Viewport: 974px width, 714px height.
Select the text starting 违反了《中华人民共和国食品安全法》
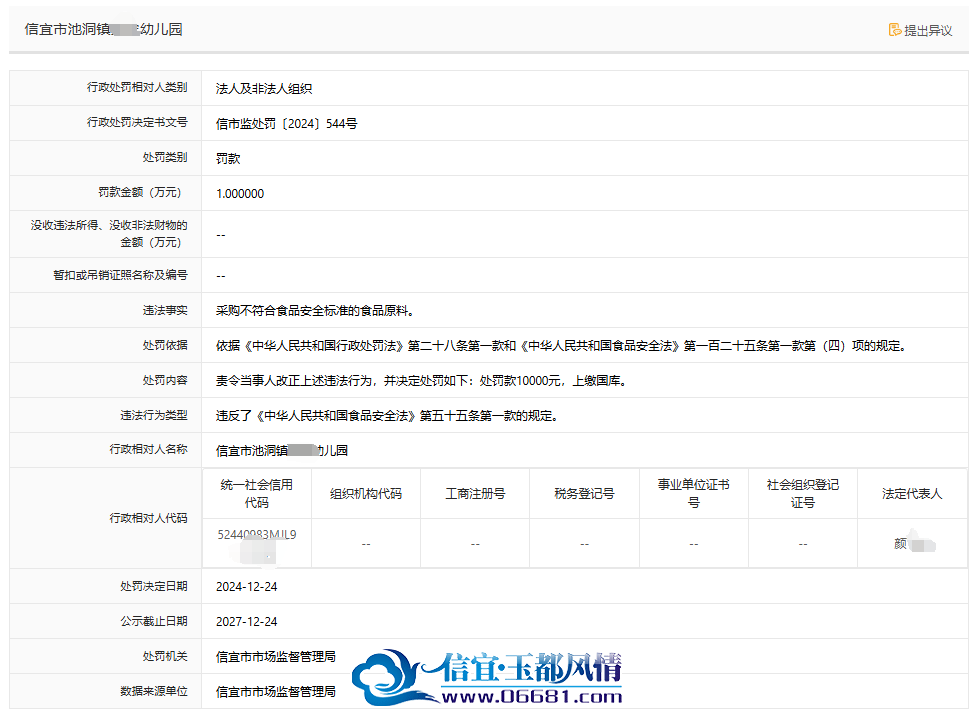point(388,416)
